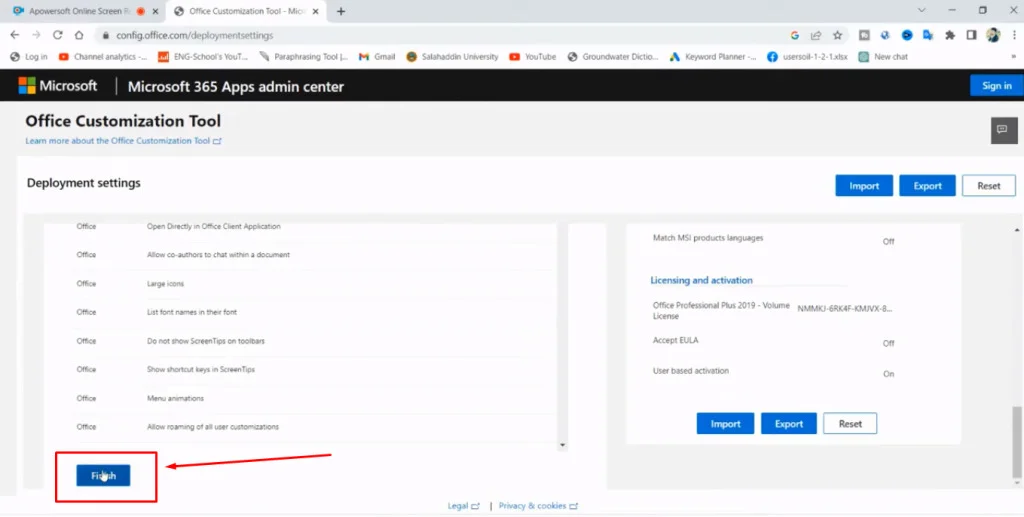Open the Paraphrasing Tool bookmark

coord(304,57)
